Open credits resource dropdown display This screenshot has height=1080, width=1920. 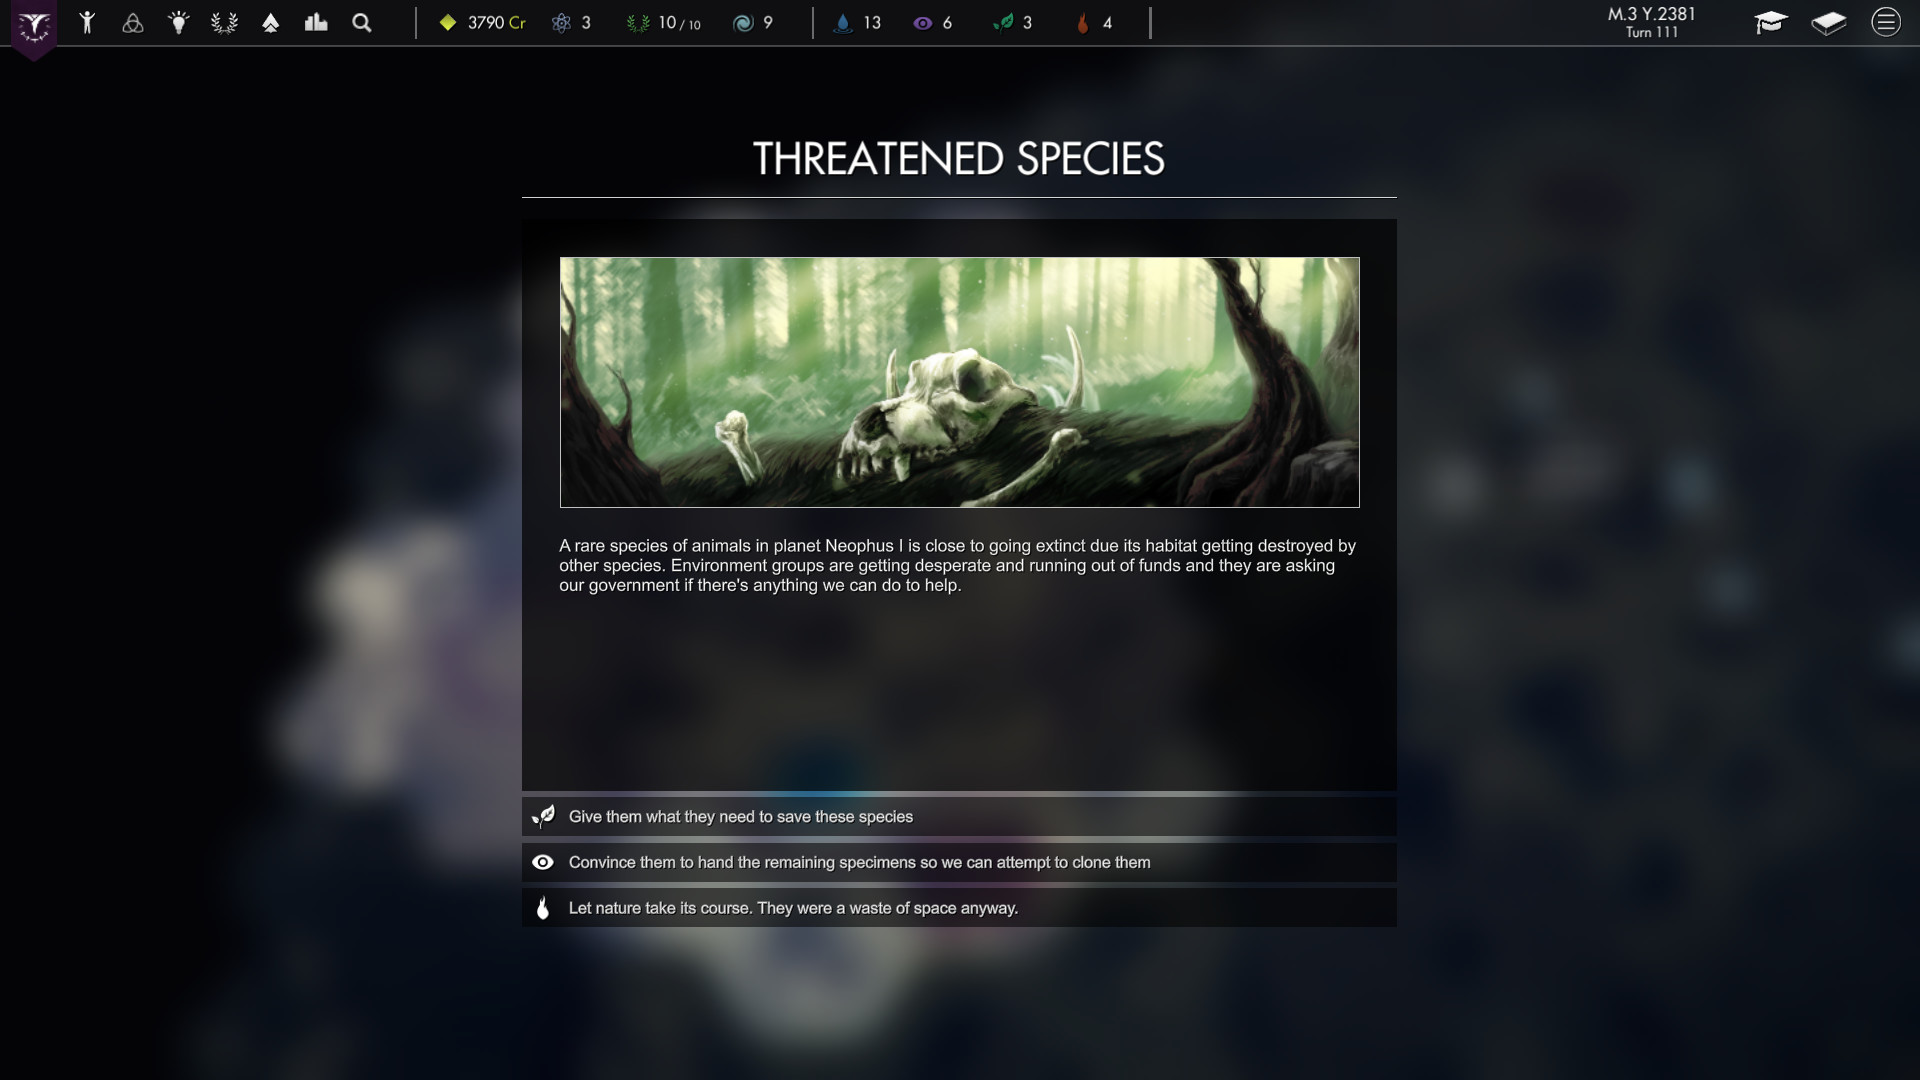tap(489, 22)
